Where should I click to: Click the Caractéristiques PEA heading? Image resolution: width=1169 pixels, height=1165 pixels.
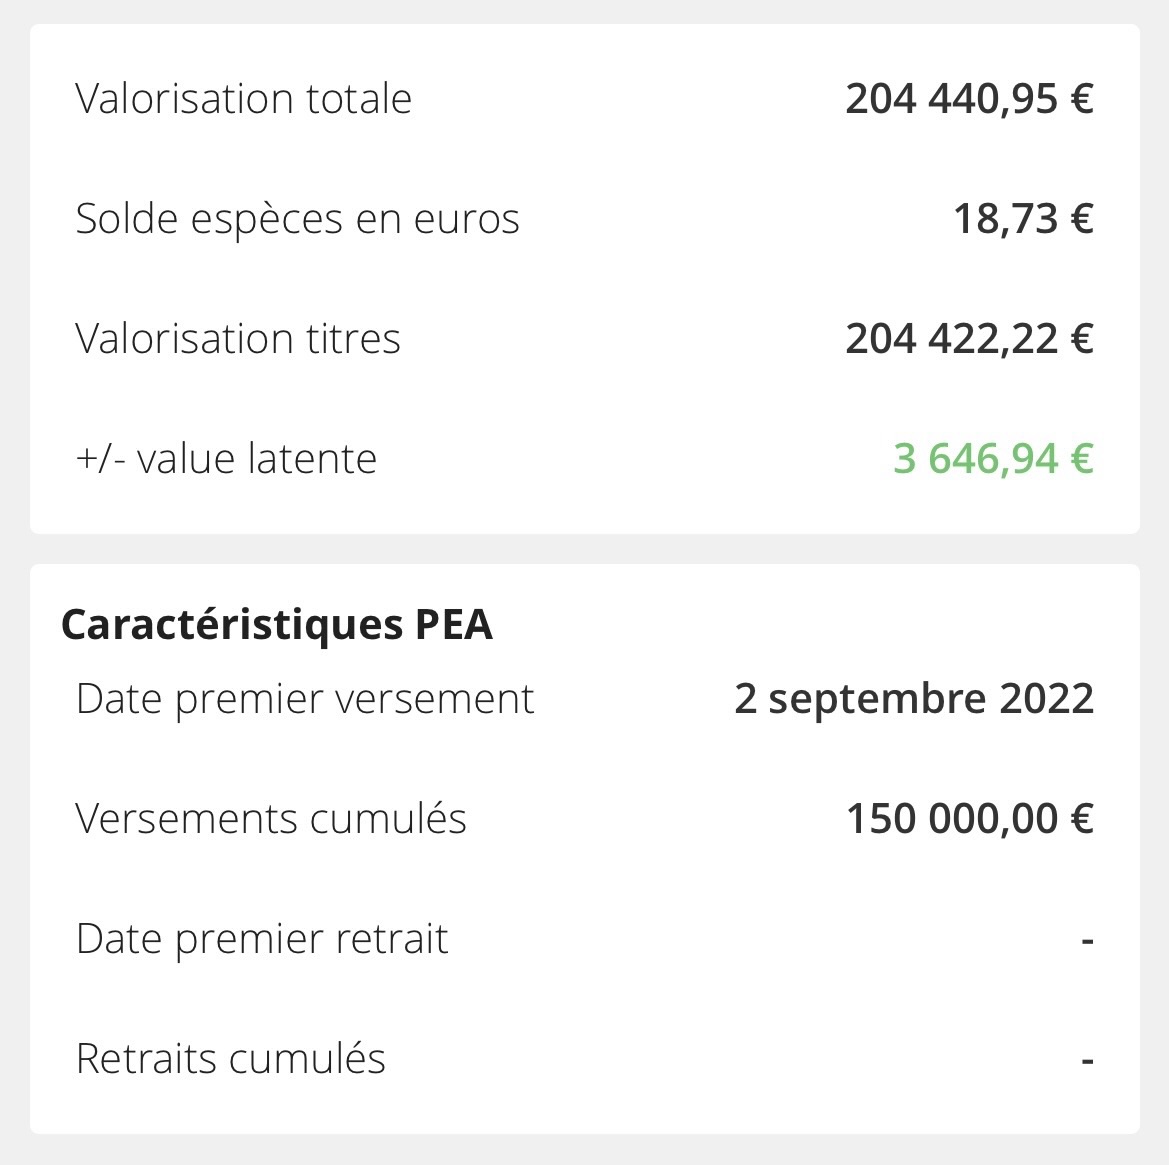[277, 625]
